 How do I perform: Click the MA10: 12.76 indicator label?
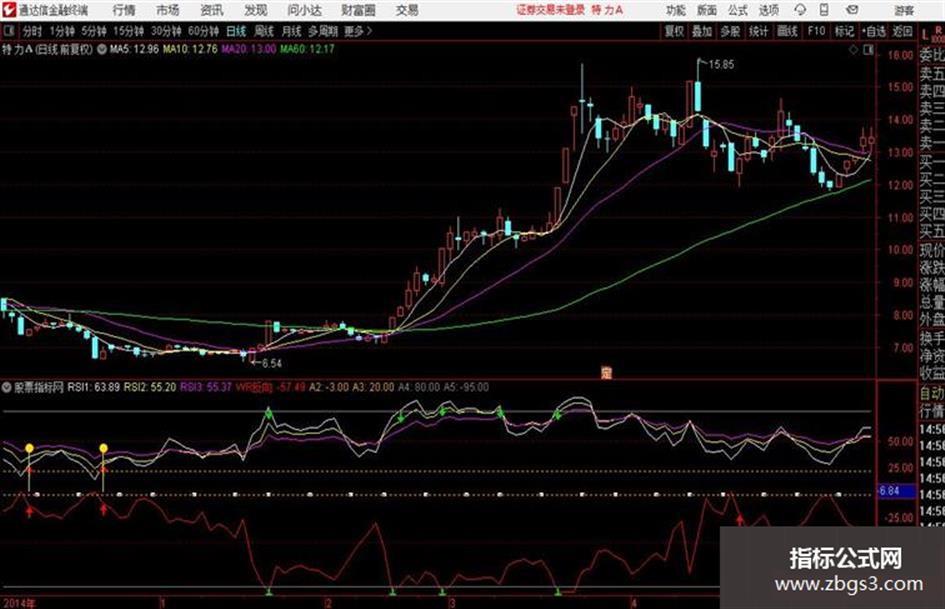(190, 49)
